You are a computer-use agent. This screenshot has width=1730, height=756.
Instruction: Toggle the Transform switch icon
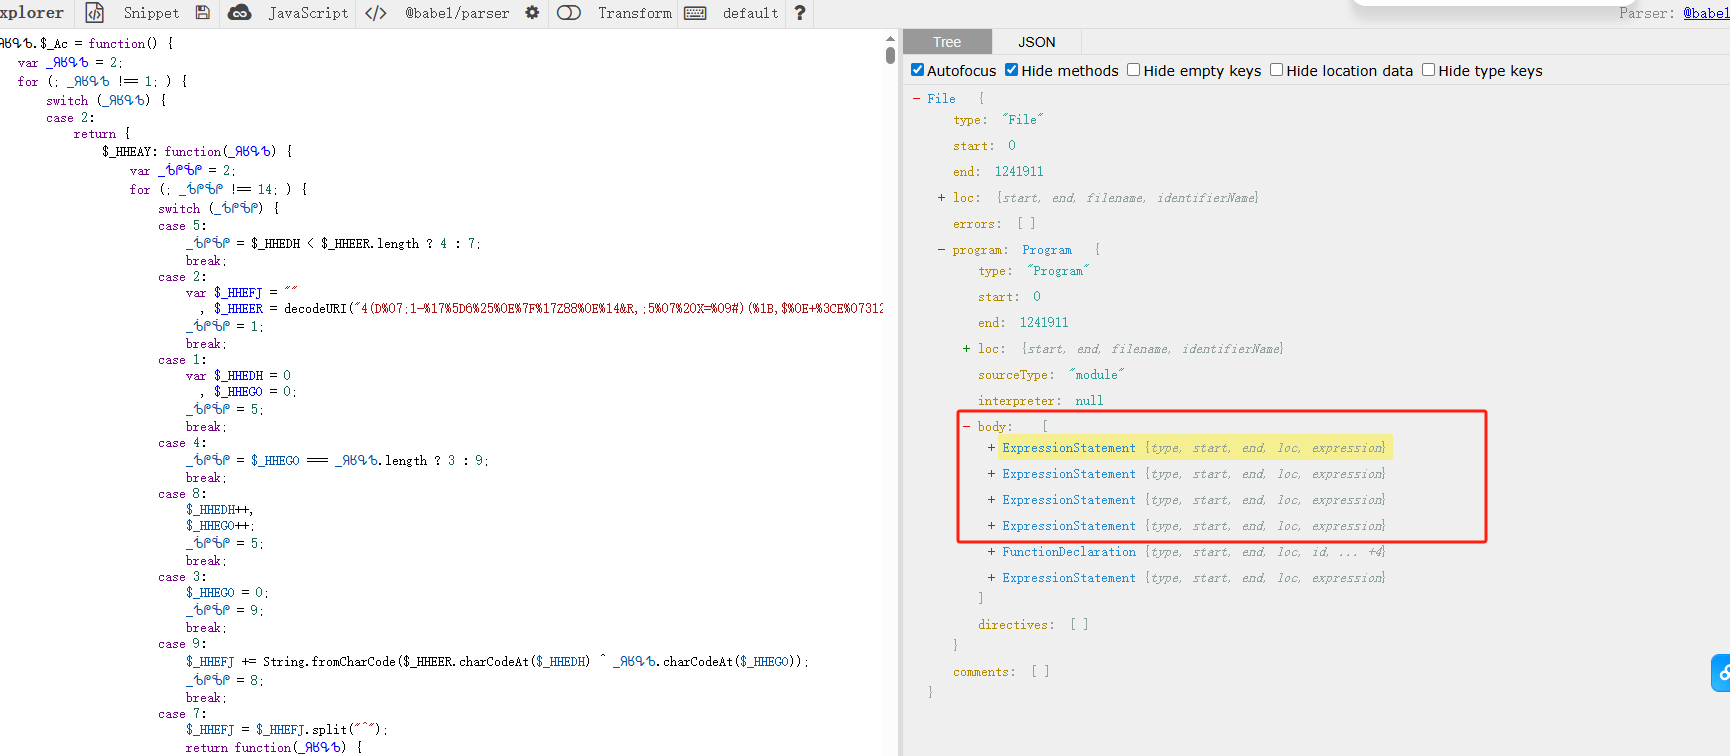569,13
